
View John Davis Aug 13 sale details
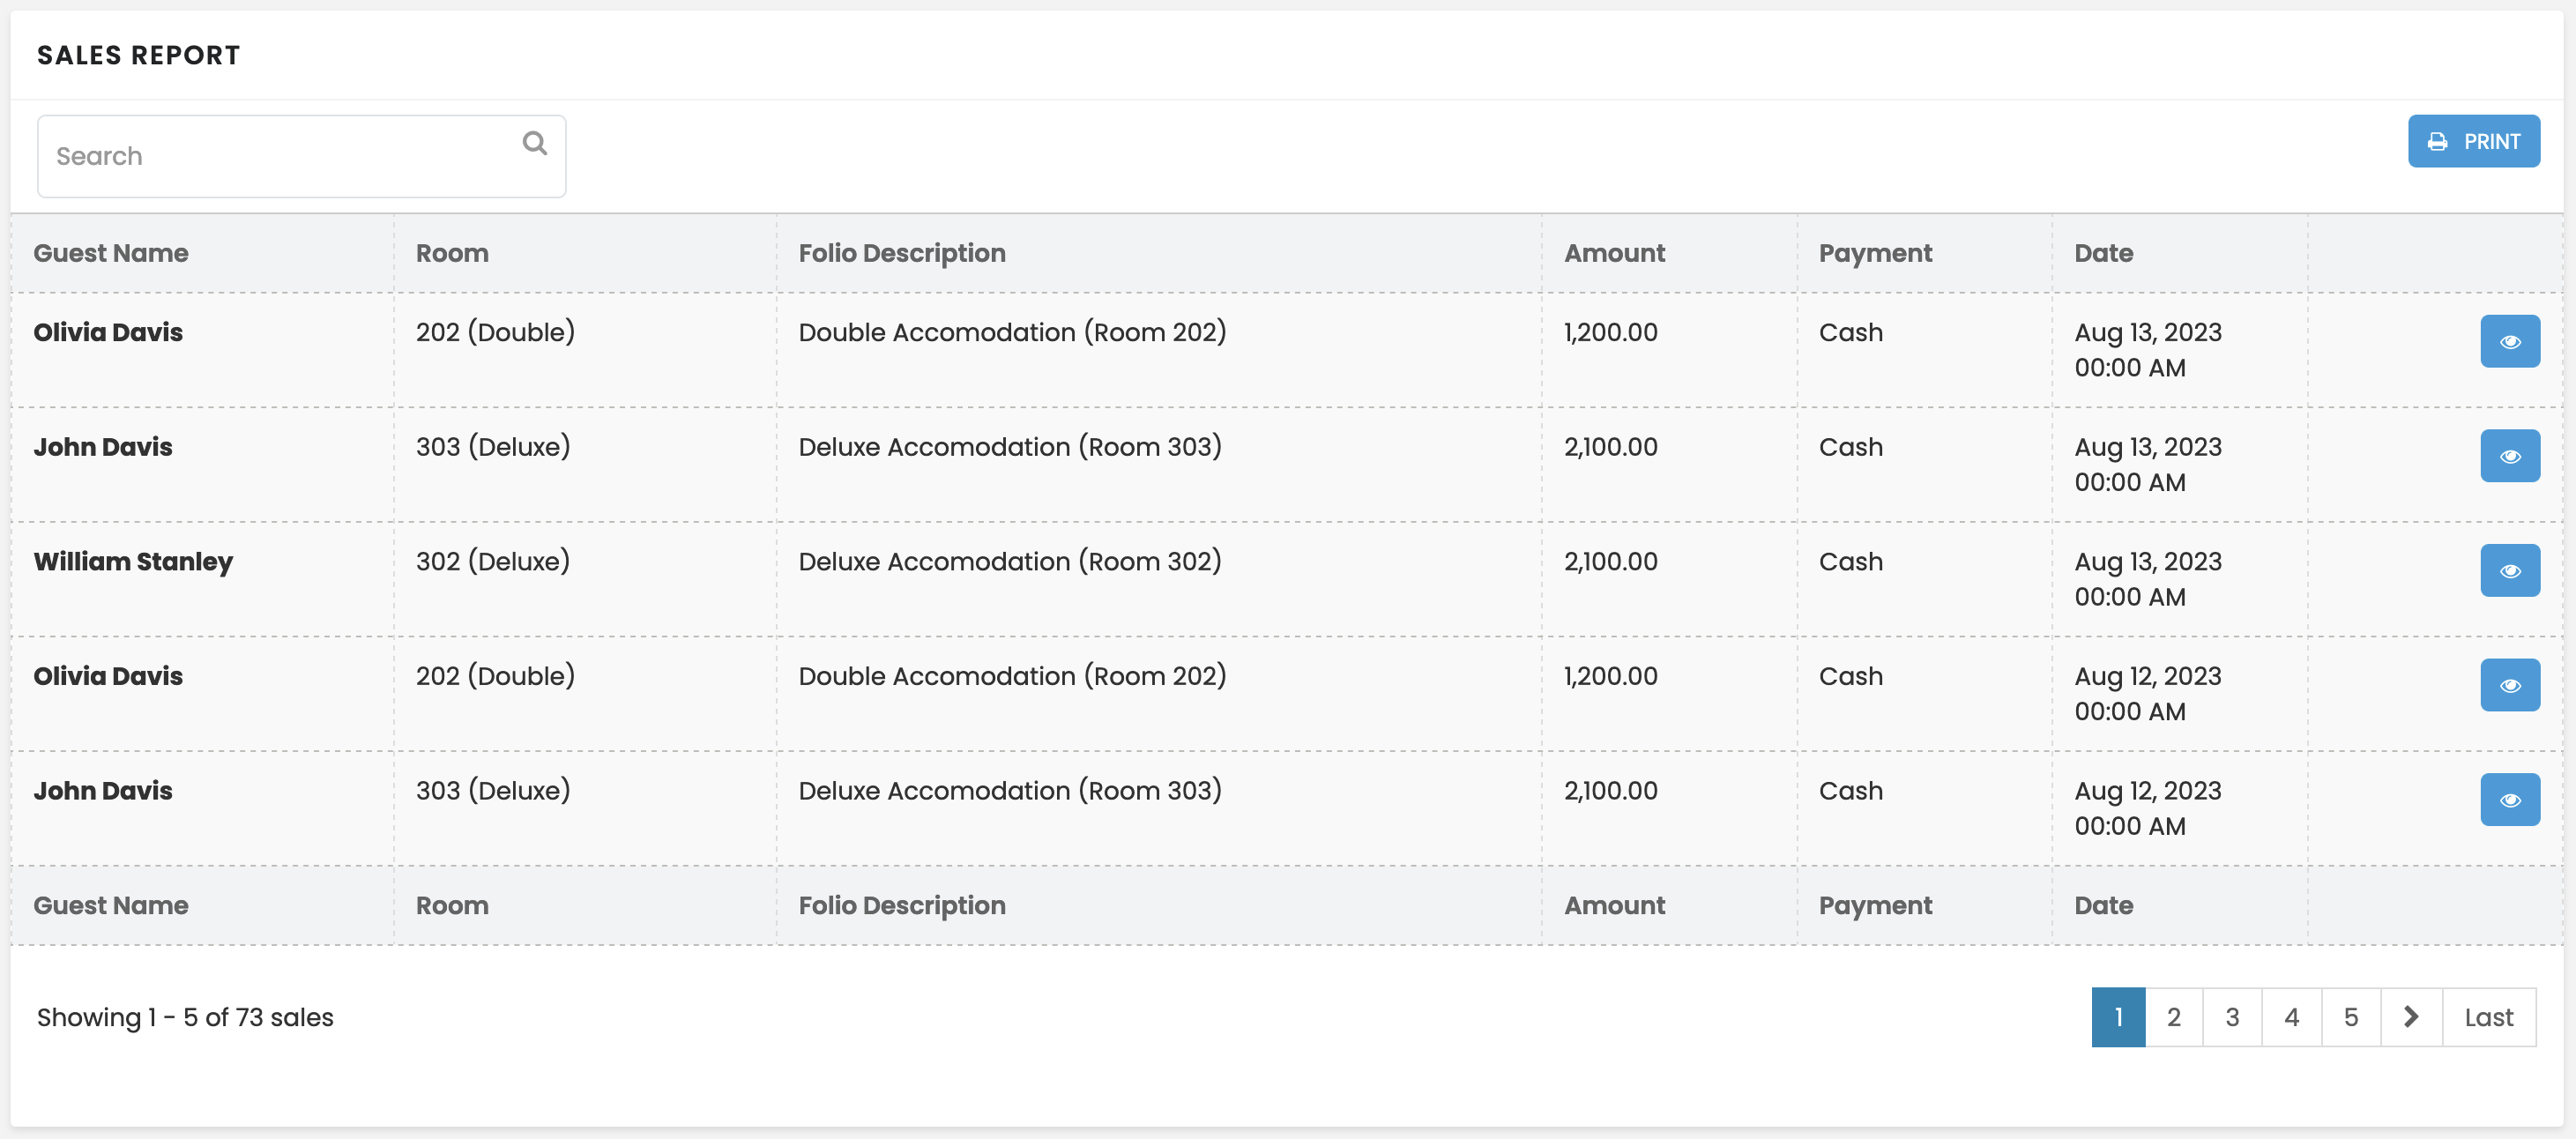2510,456
